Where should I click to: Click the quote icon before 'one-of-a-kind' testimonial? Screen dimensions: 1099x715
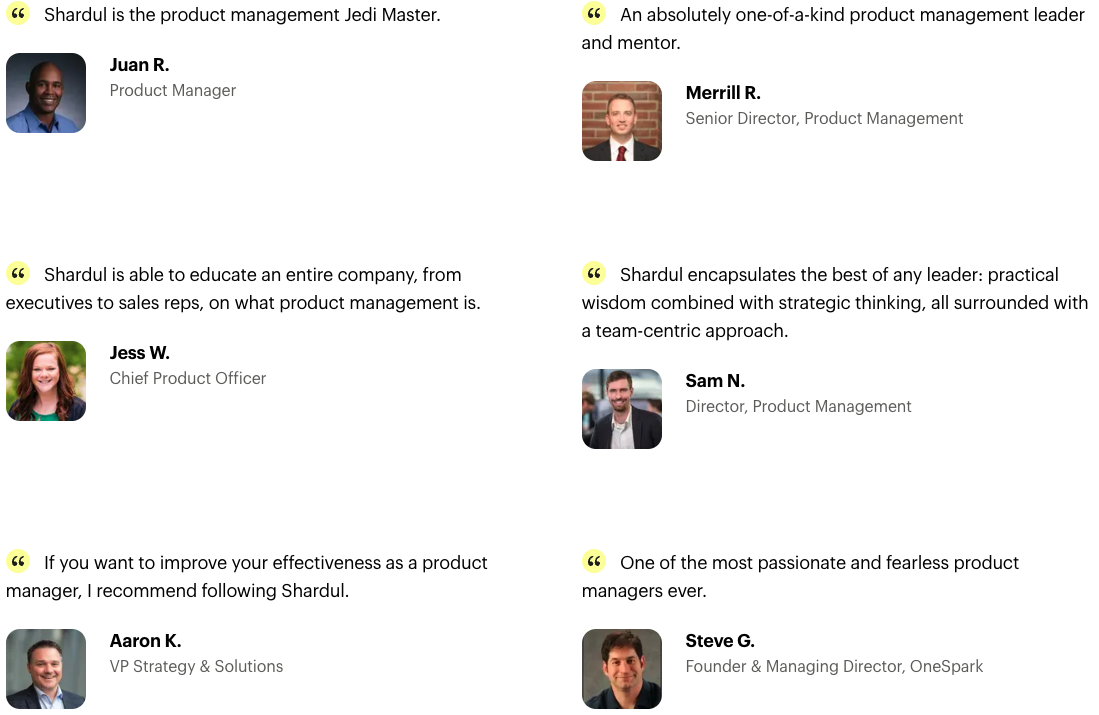[x=594, y=13]
